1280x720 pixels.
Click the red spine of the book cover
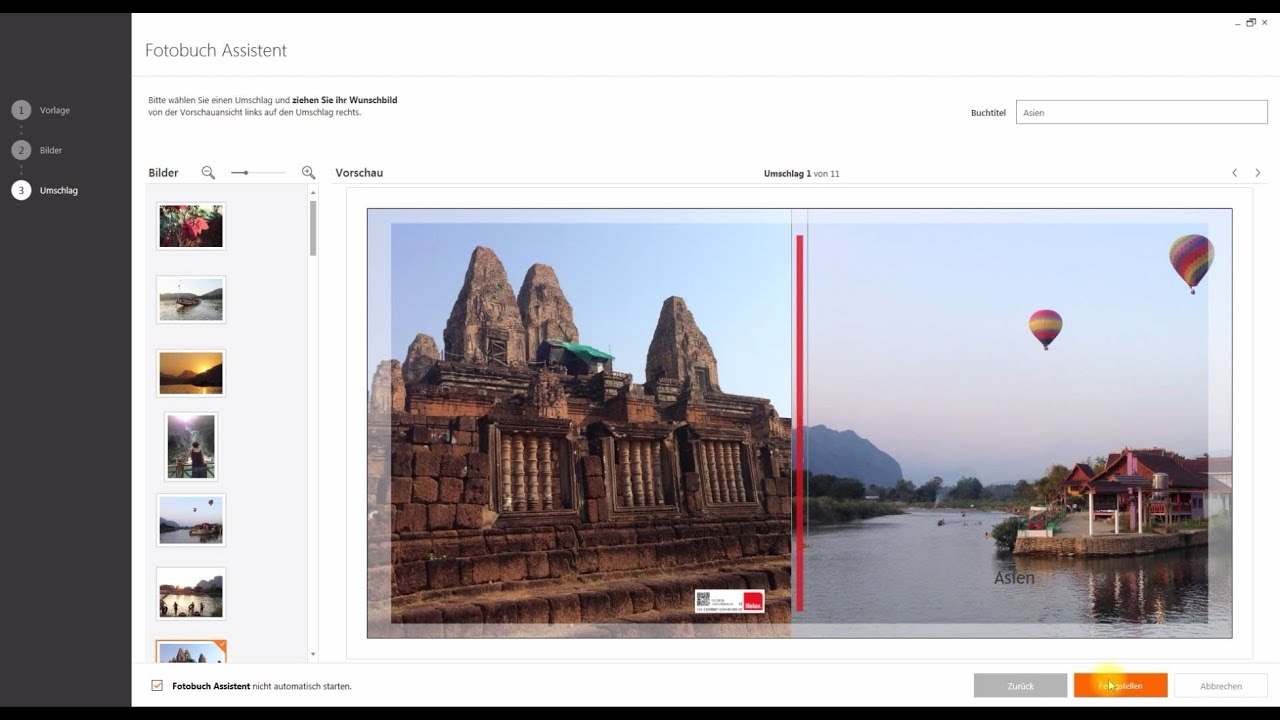[800, 423]
